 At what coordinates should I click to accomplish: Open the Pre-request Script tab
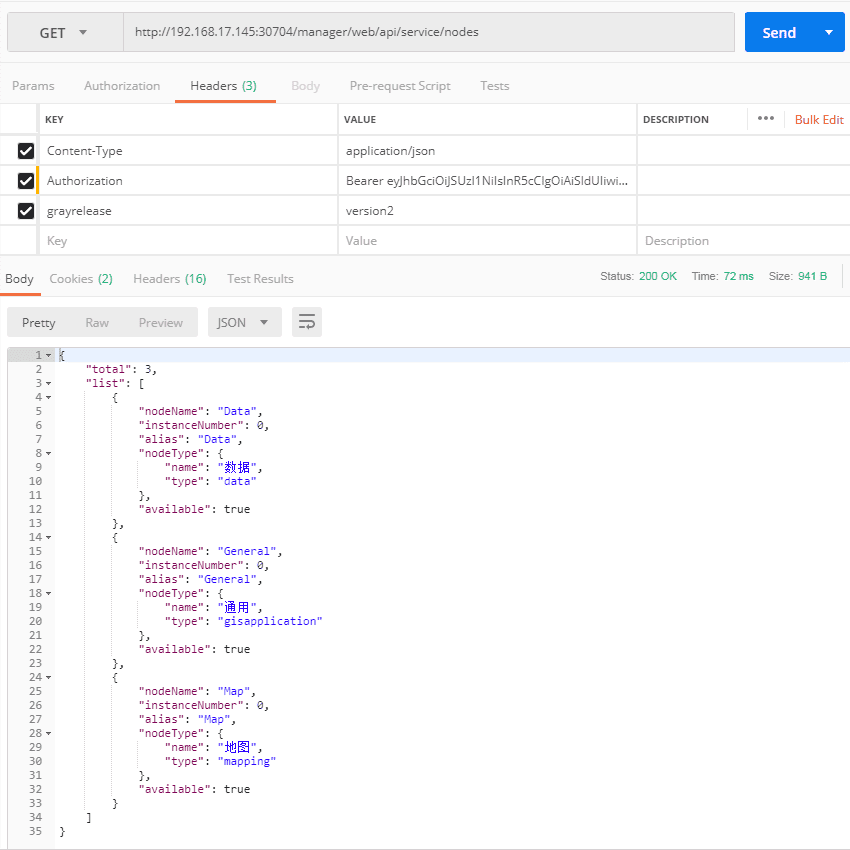399,86
